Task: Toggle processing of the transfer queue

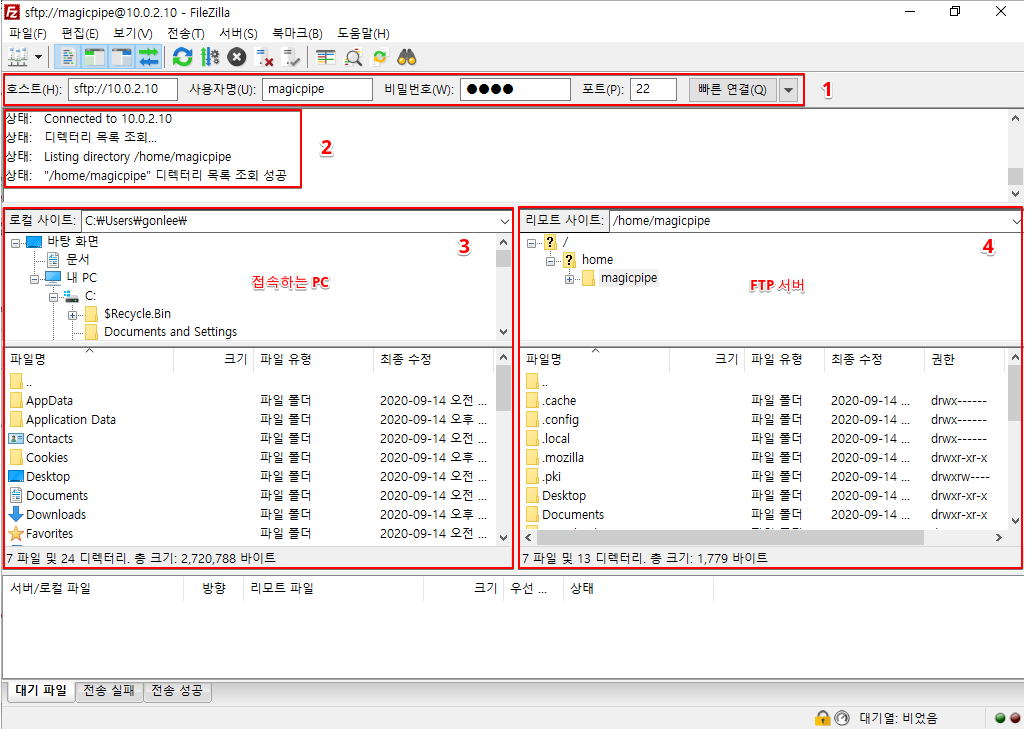Action: coord(210,58)
